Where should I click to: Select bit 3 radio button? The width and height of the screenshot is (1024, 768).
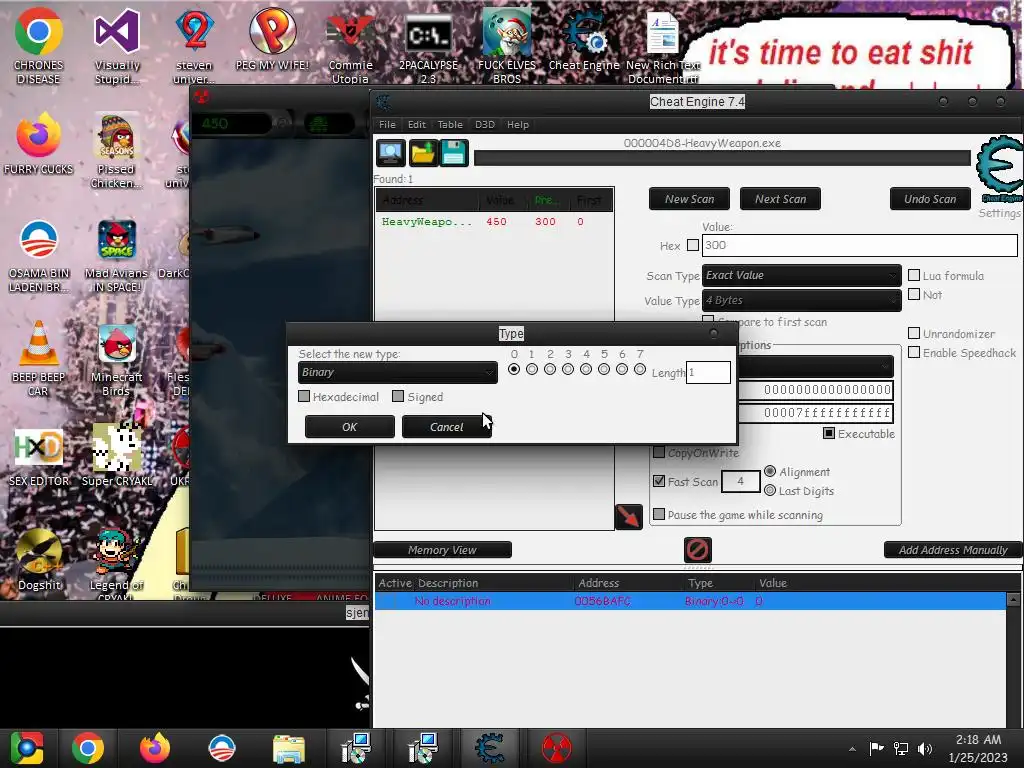click(568, 370)
